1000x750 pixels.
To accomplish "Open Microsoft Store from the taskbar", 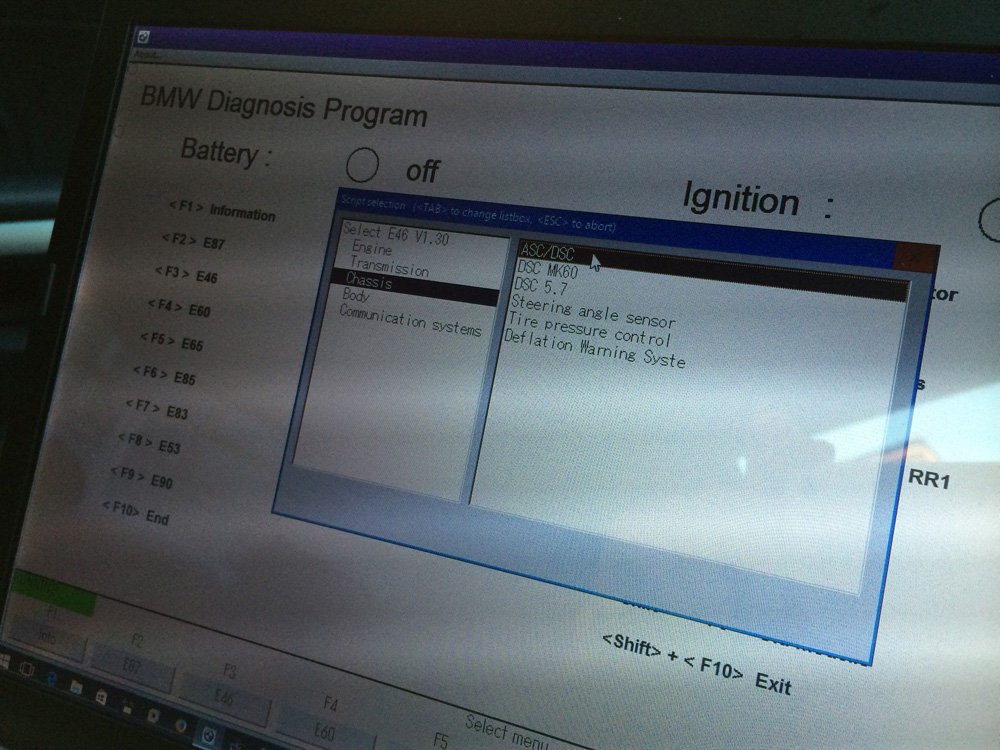I will [101, 697].
